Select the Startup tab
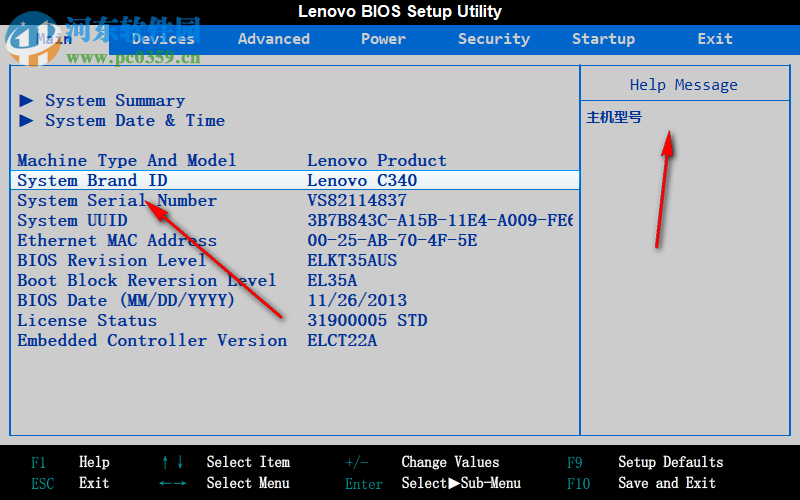Screen dimensions: 800x500 (x=604, y=39)
